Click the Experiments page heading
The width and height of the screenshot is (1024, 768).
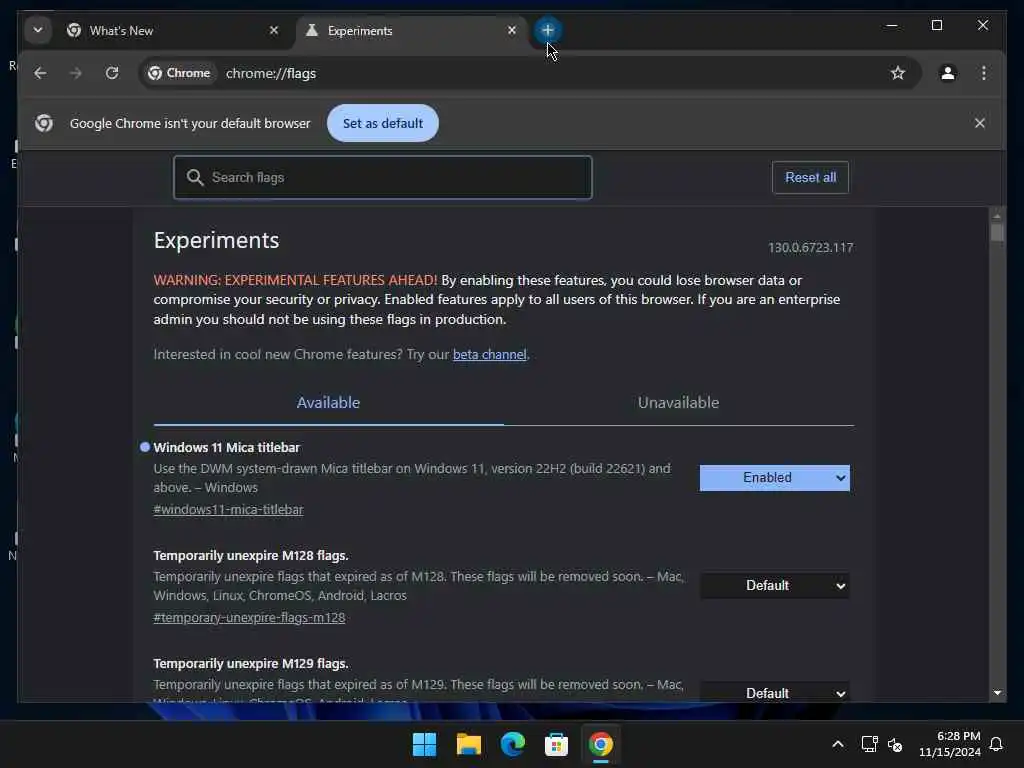click(x=216, y=240)
